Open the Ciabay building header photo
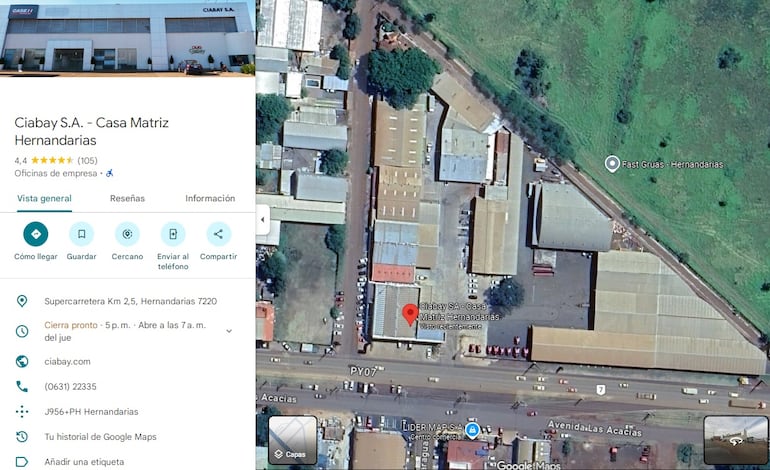The height and width of the screenshot is (470, 770). coord(128,38)
